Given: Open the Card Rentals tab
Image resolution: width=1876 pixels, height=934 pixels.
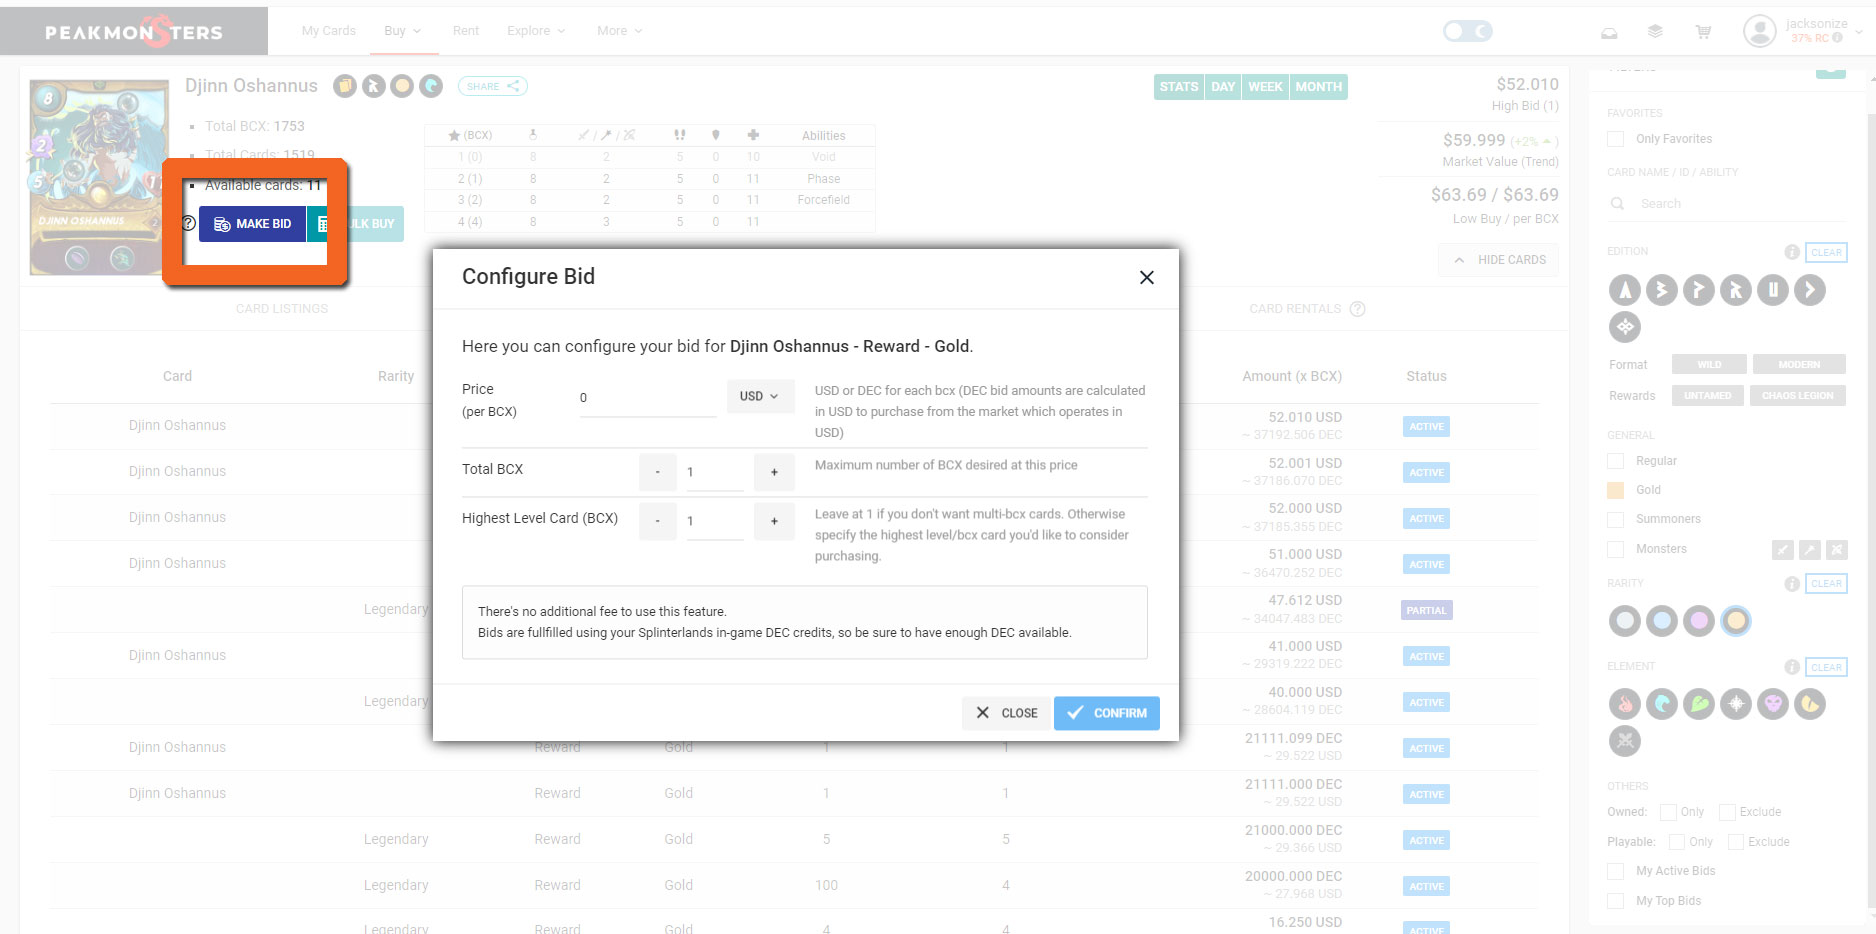Looking at the screenshot, I should [x=1295, y=309].
